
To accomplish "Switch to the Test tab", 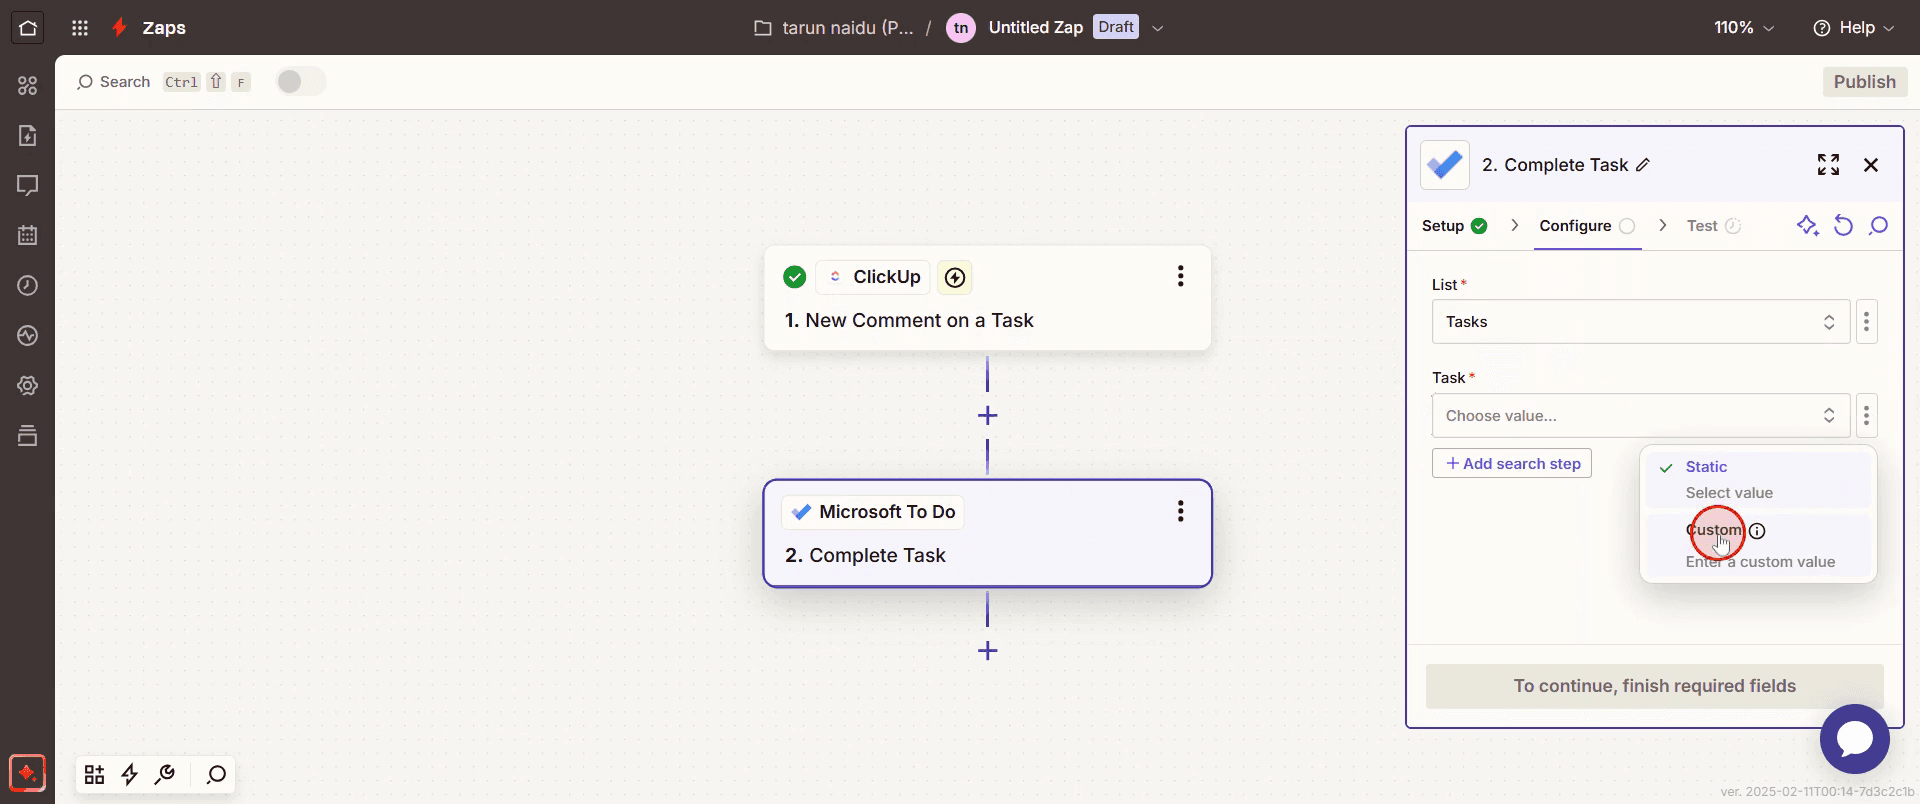I will tap(1713, 226).
